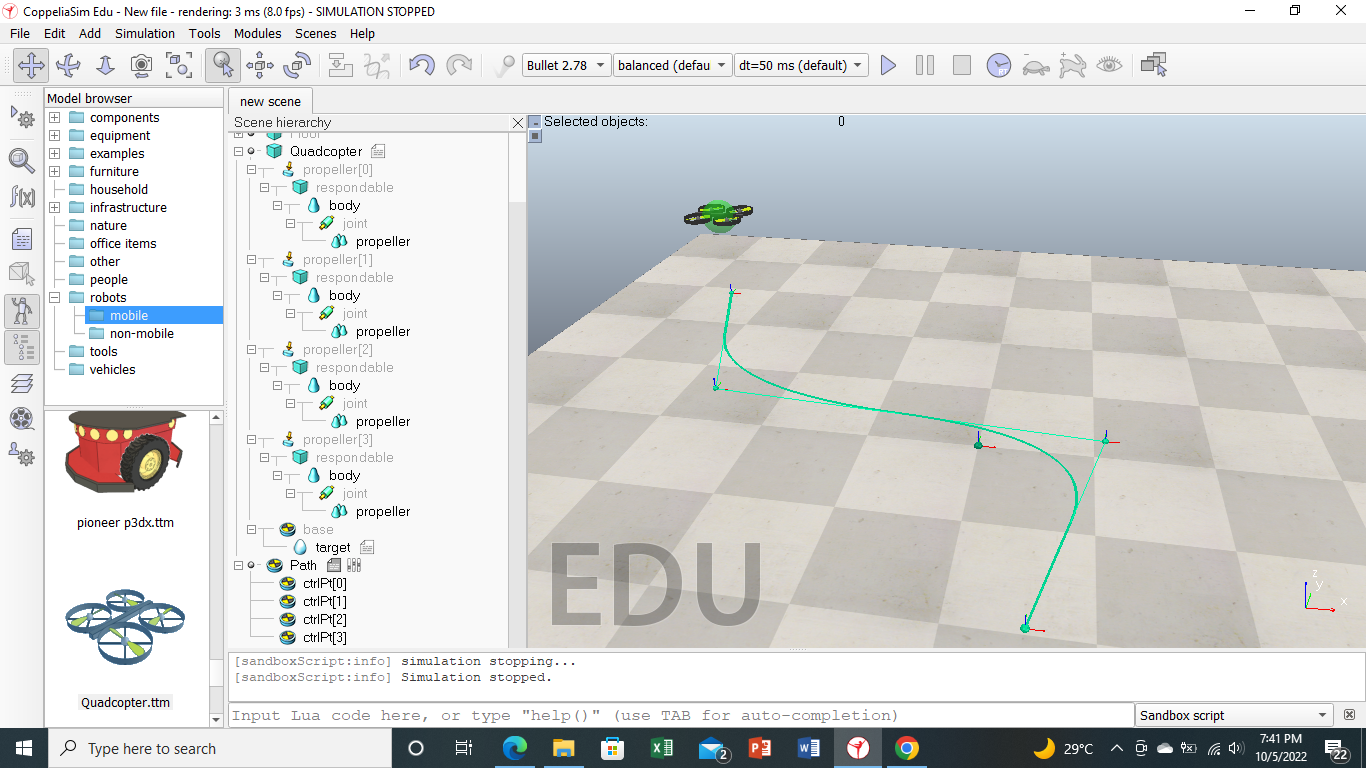Select the camera pan tool
The height and width of the screenshot is (768, 1366).
[31, 66]
